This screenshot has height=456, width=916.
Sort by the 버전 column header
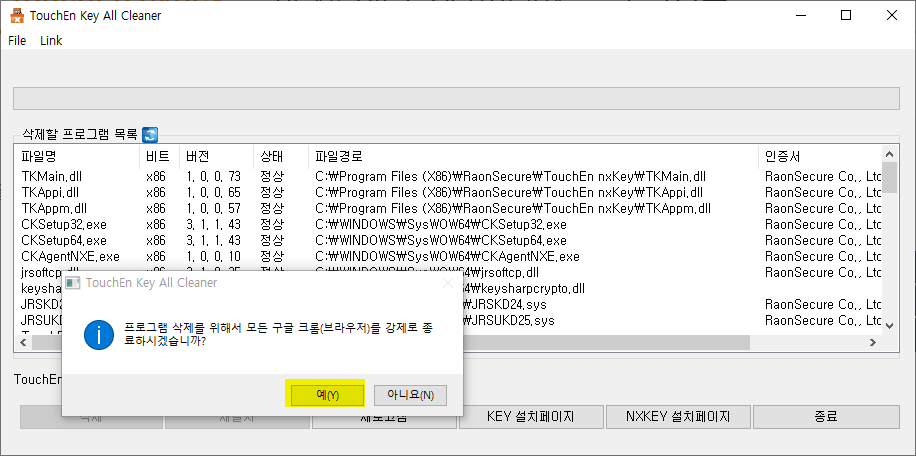[x=217, y=156]
